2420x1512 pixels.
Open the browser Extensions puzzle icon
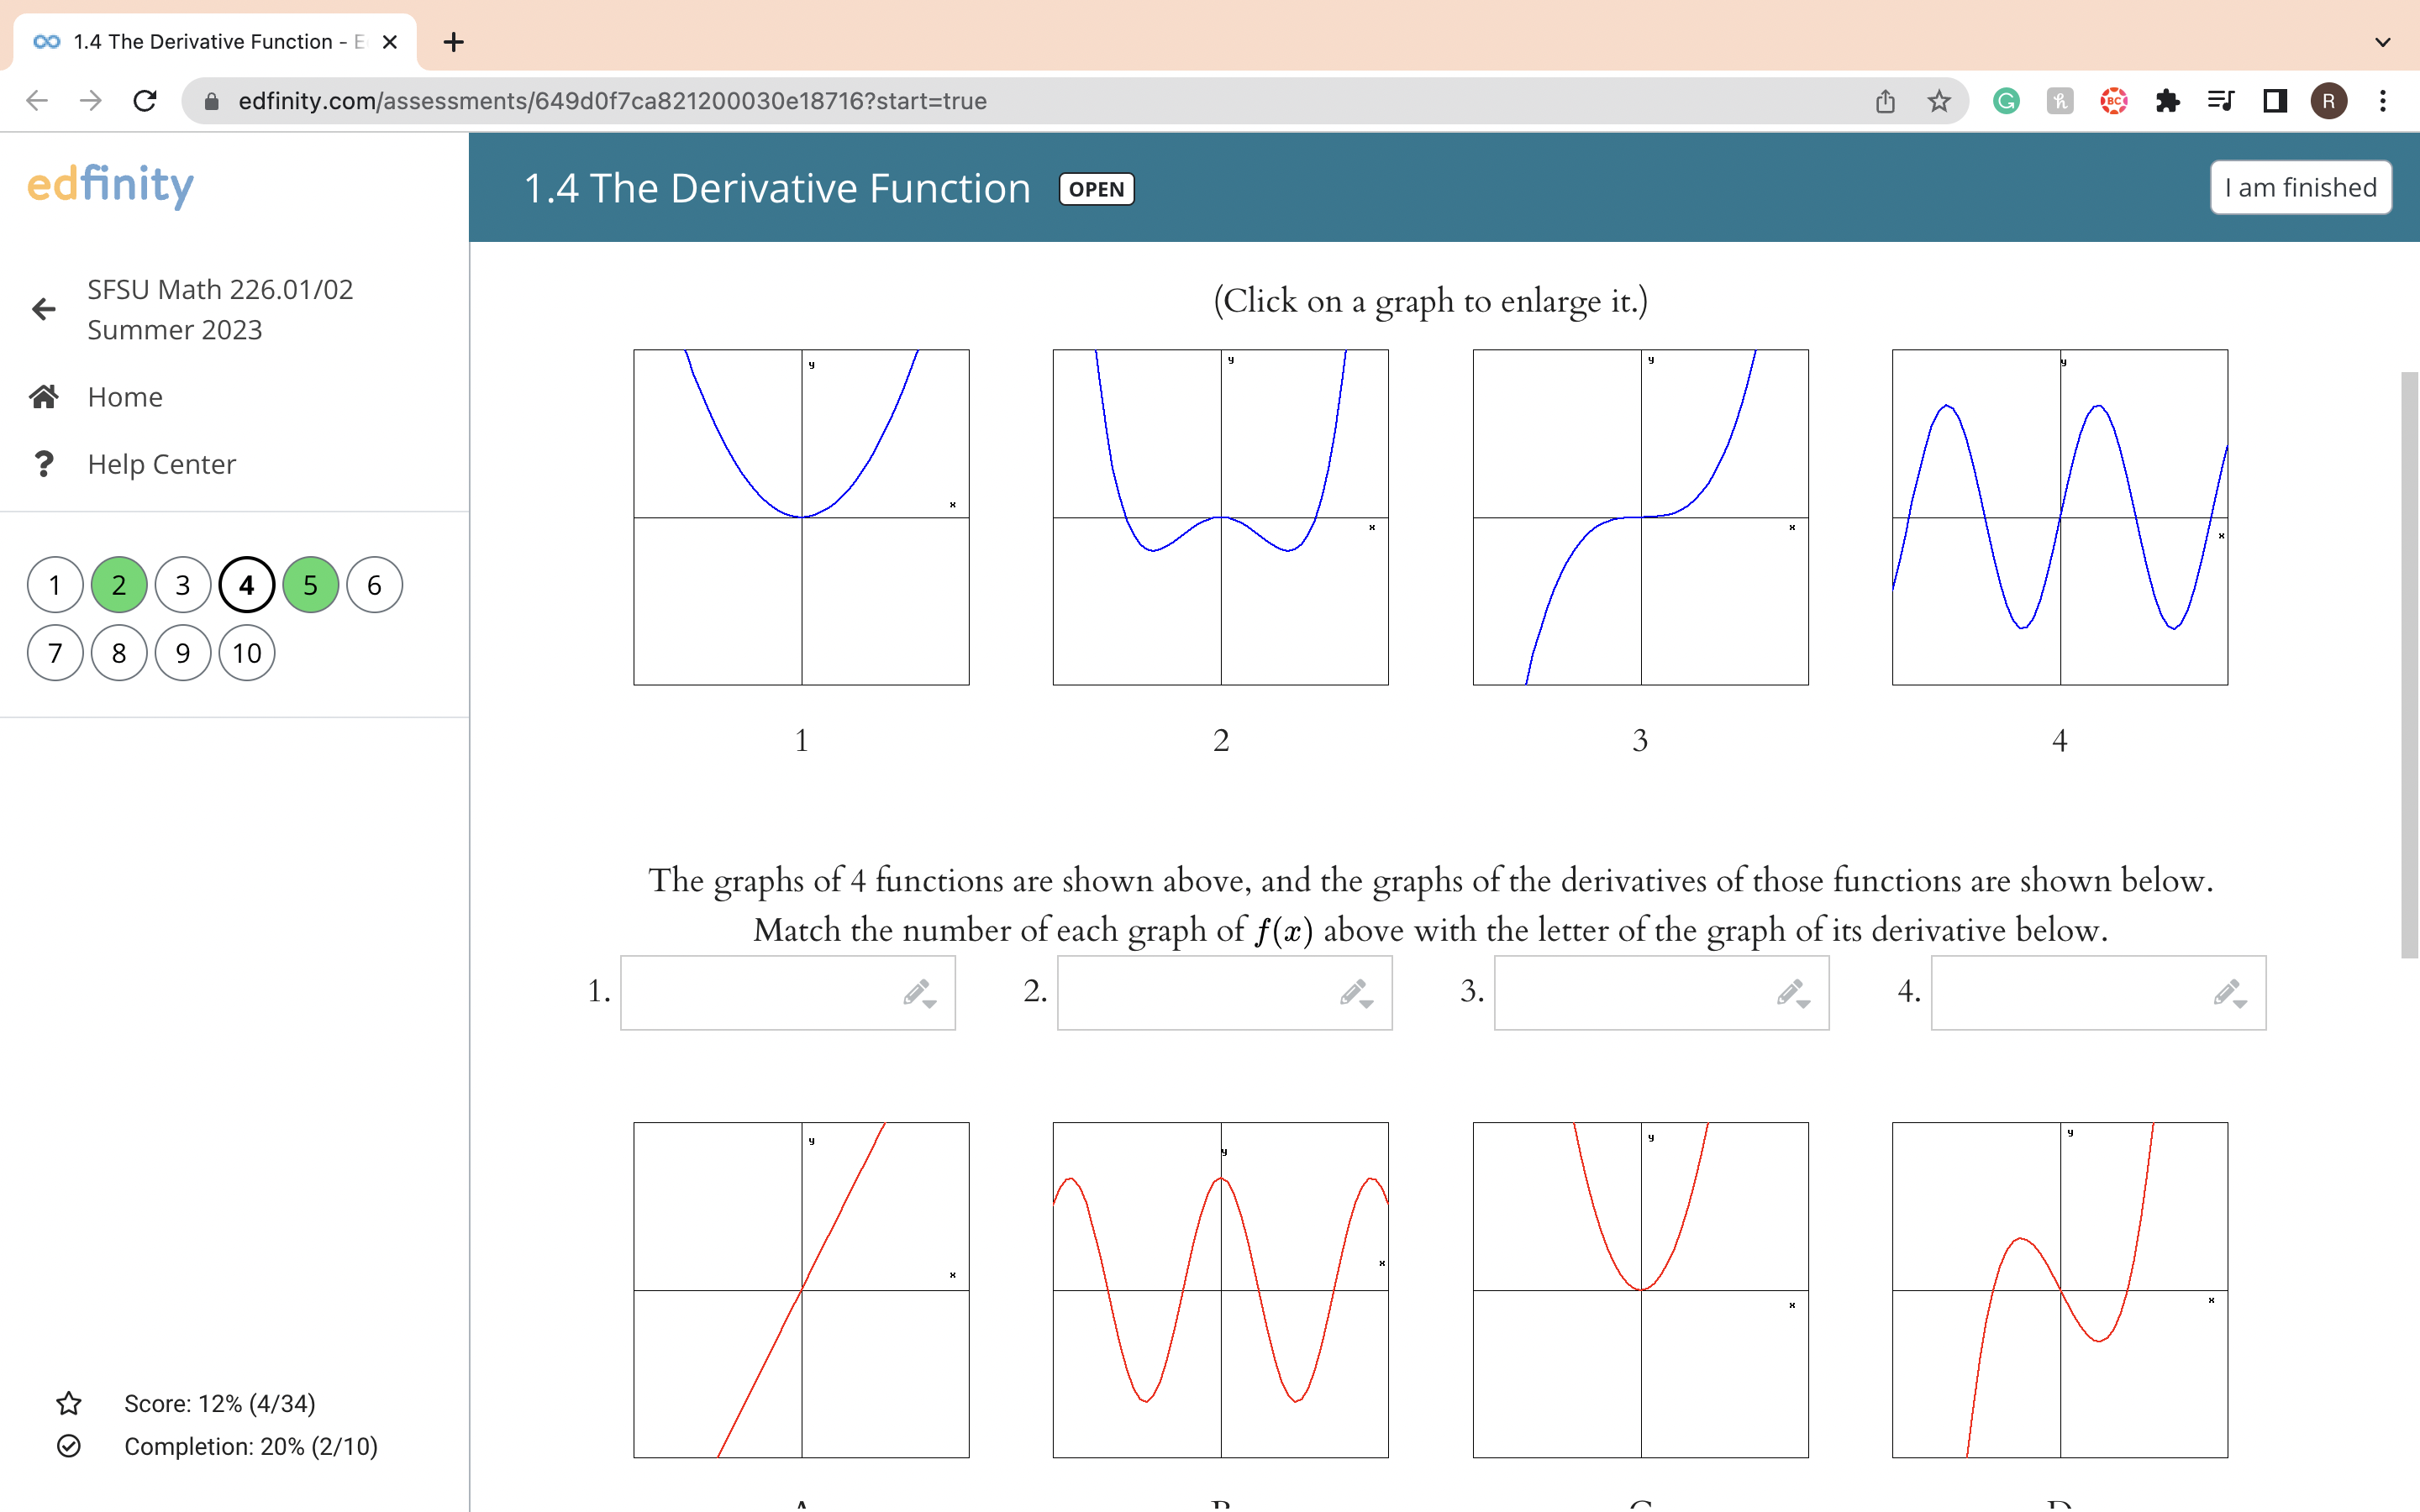(2167, 101)
